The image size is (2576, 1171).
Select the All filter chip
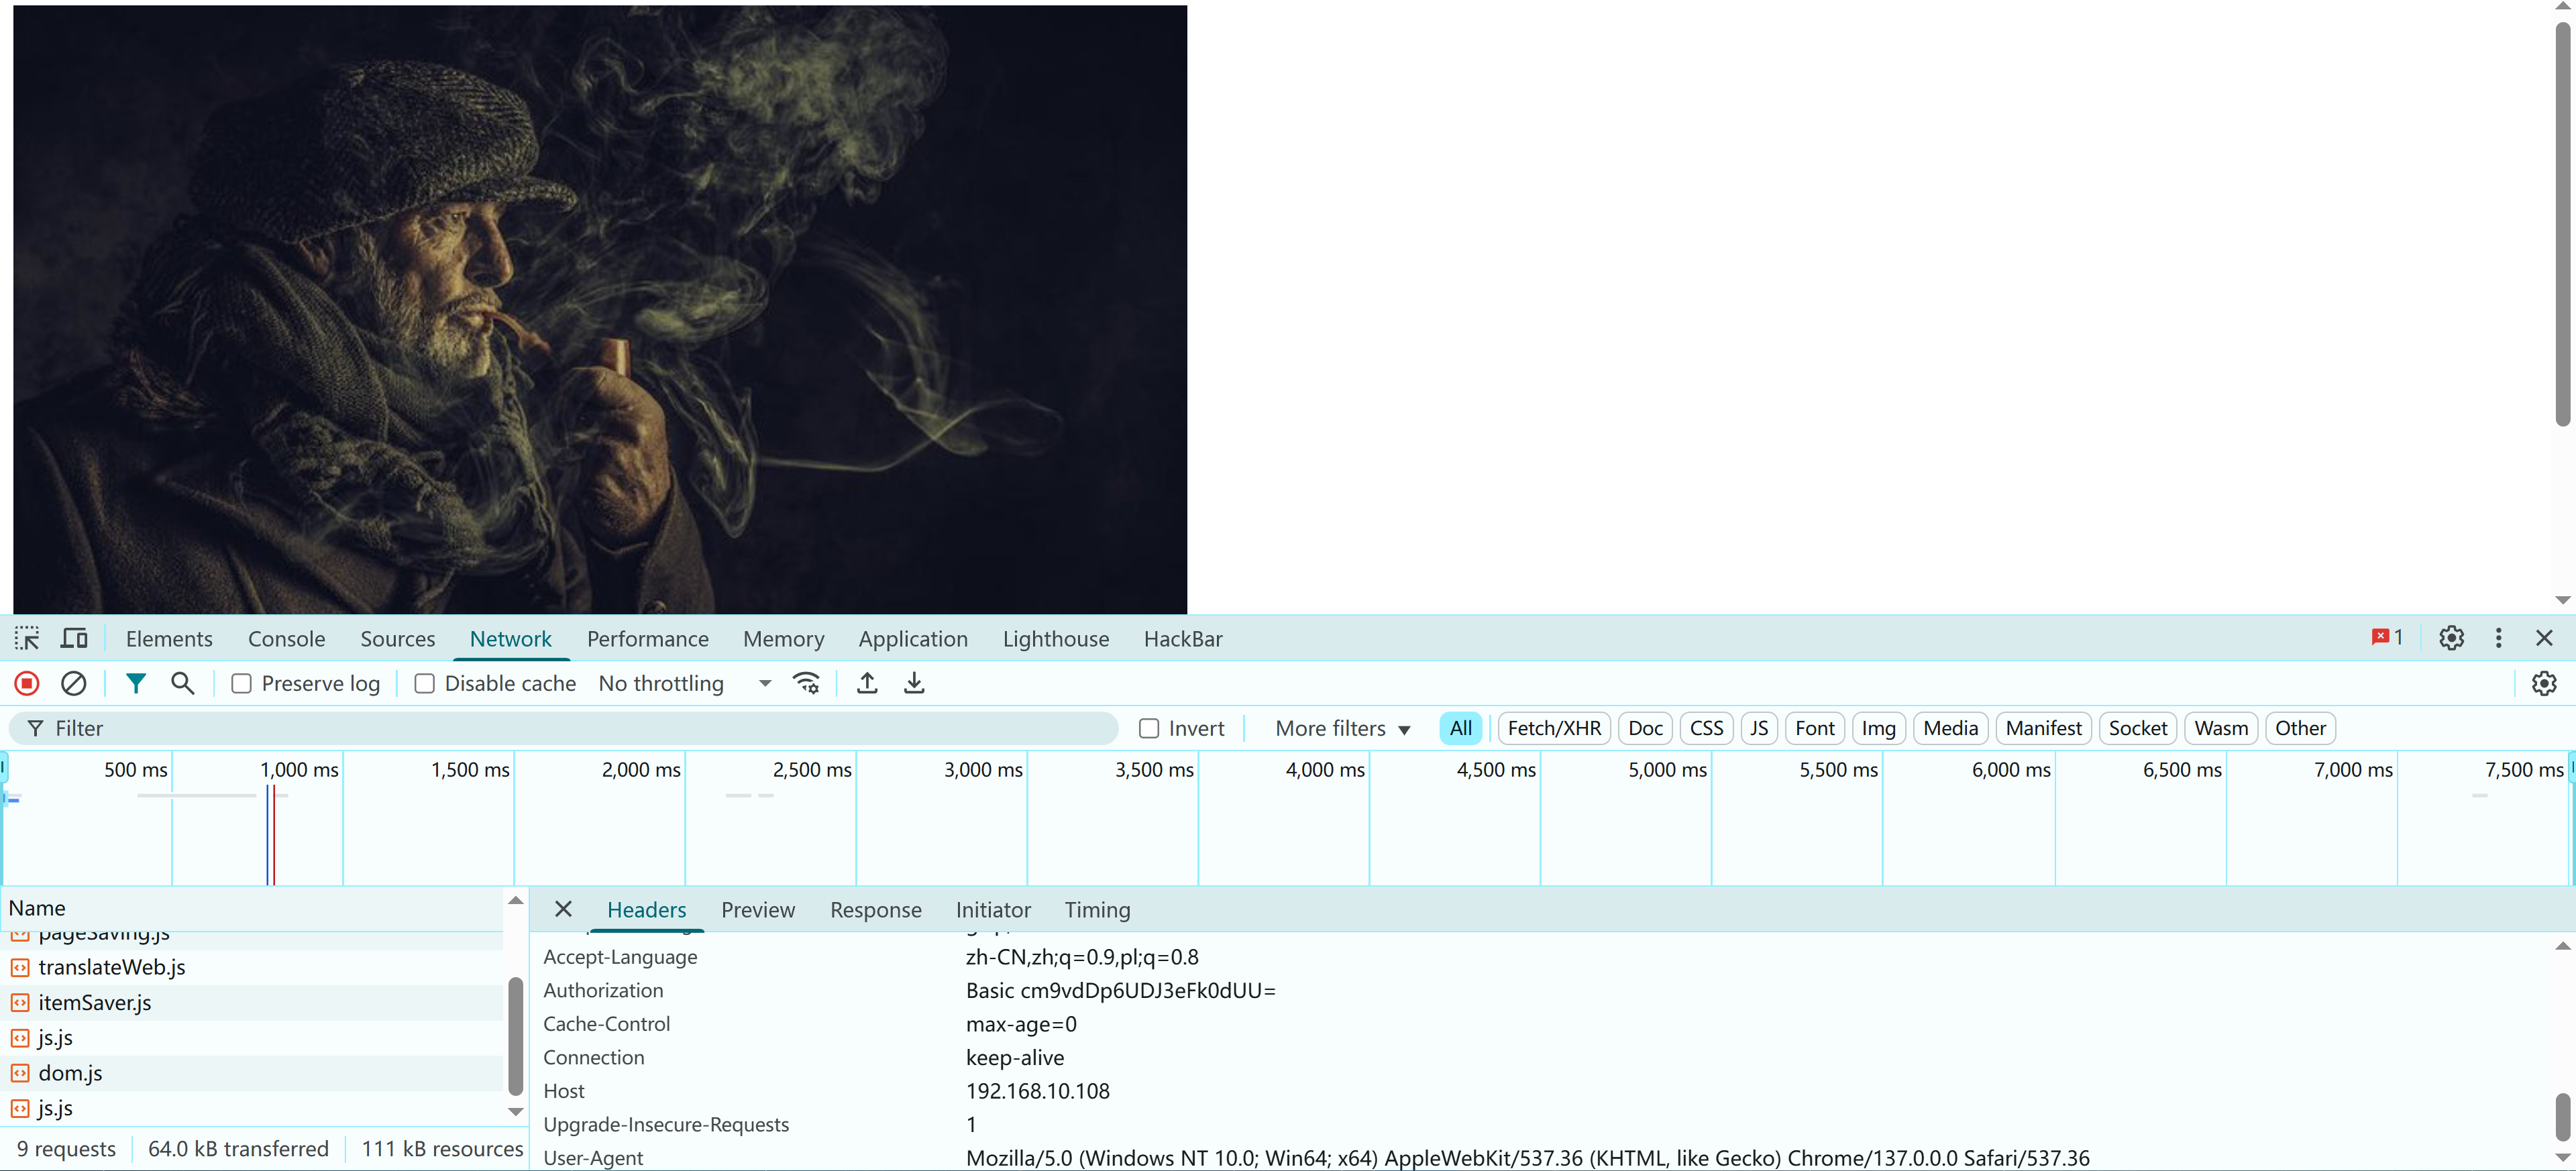click(1460, 728)
